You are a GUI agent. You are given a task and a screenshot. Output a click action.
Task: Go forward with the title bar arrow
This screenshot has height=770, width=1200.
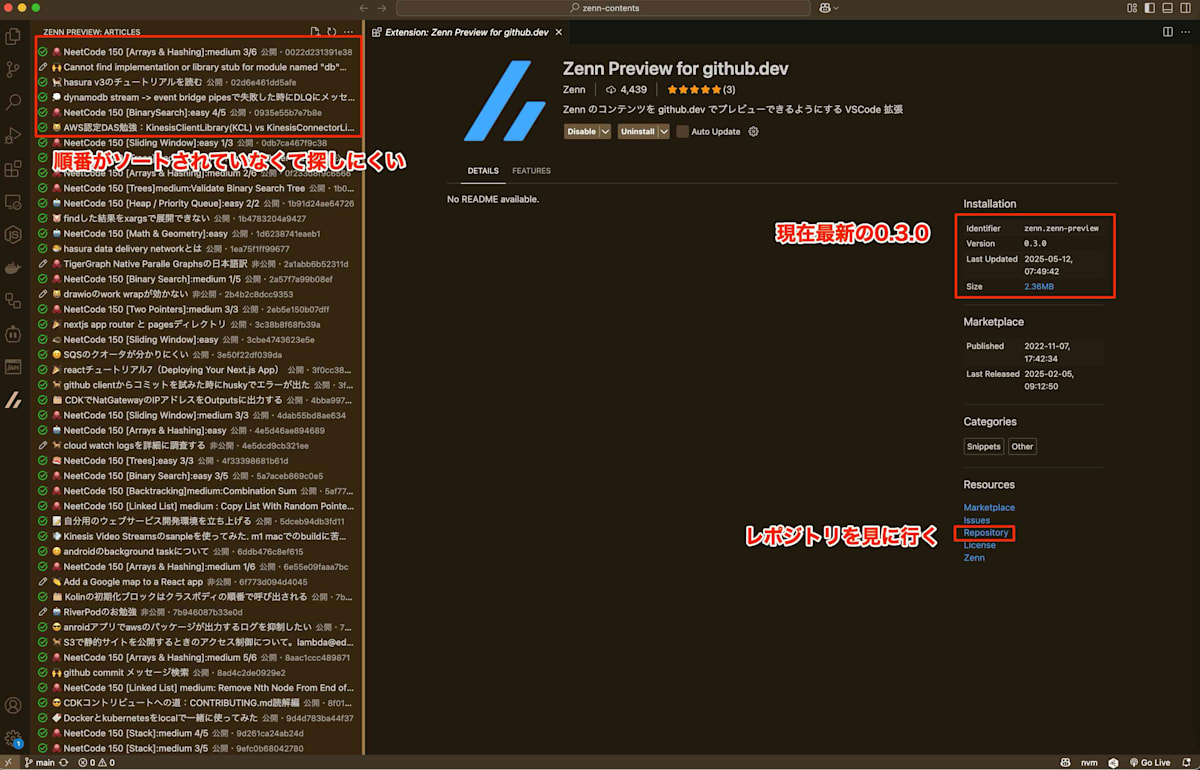pos(382,8)
